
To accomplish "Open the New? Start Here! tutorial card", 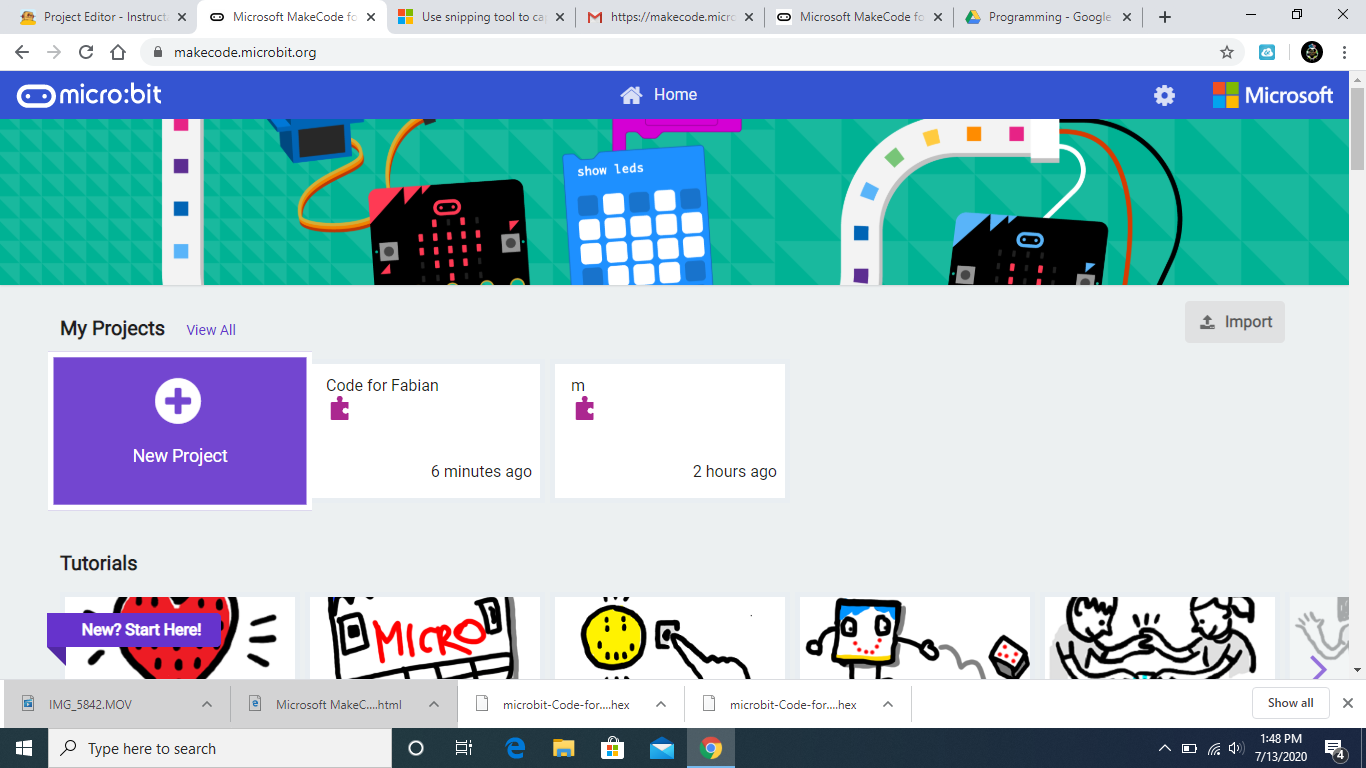I will pos(180,637).
